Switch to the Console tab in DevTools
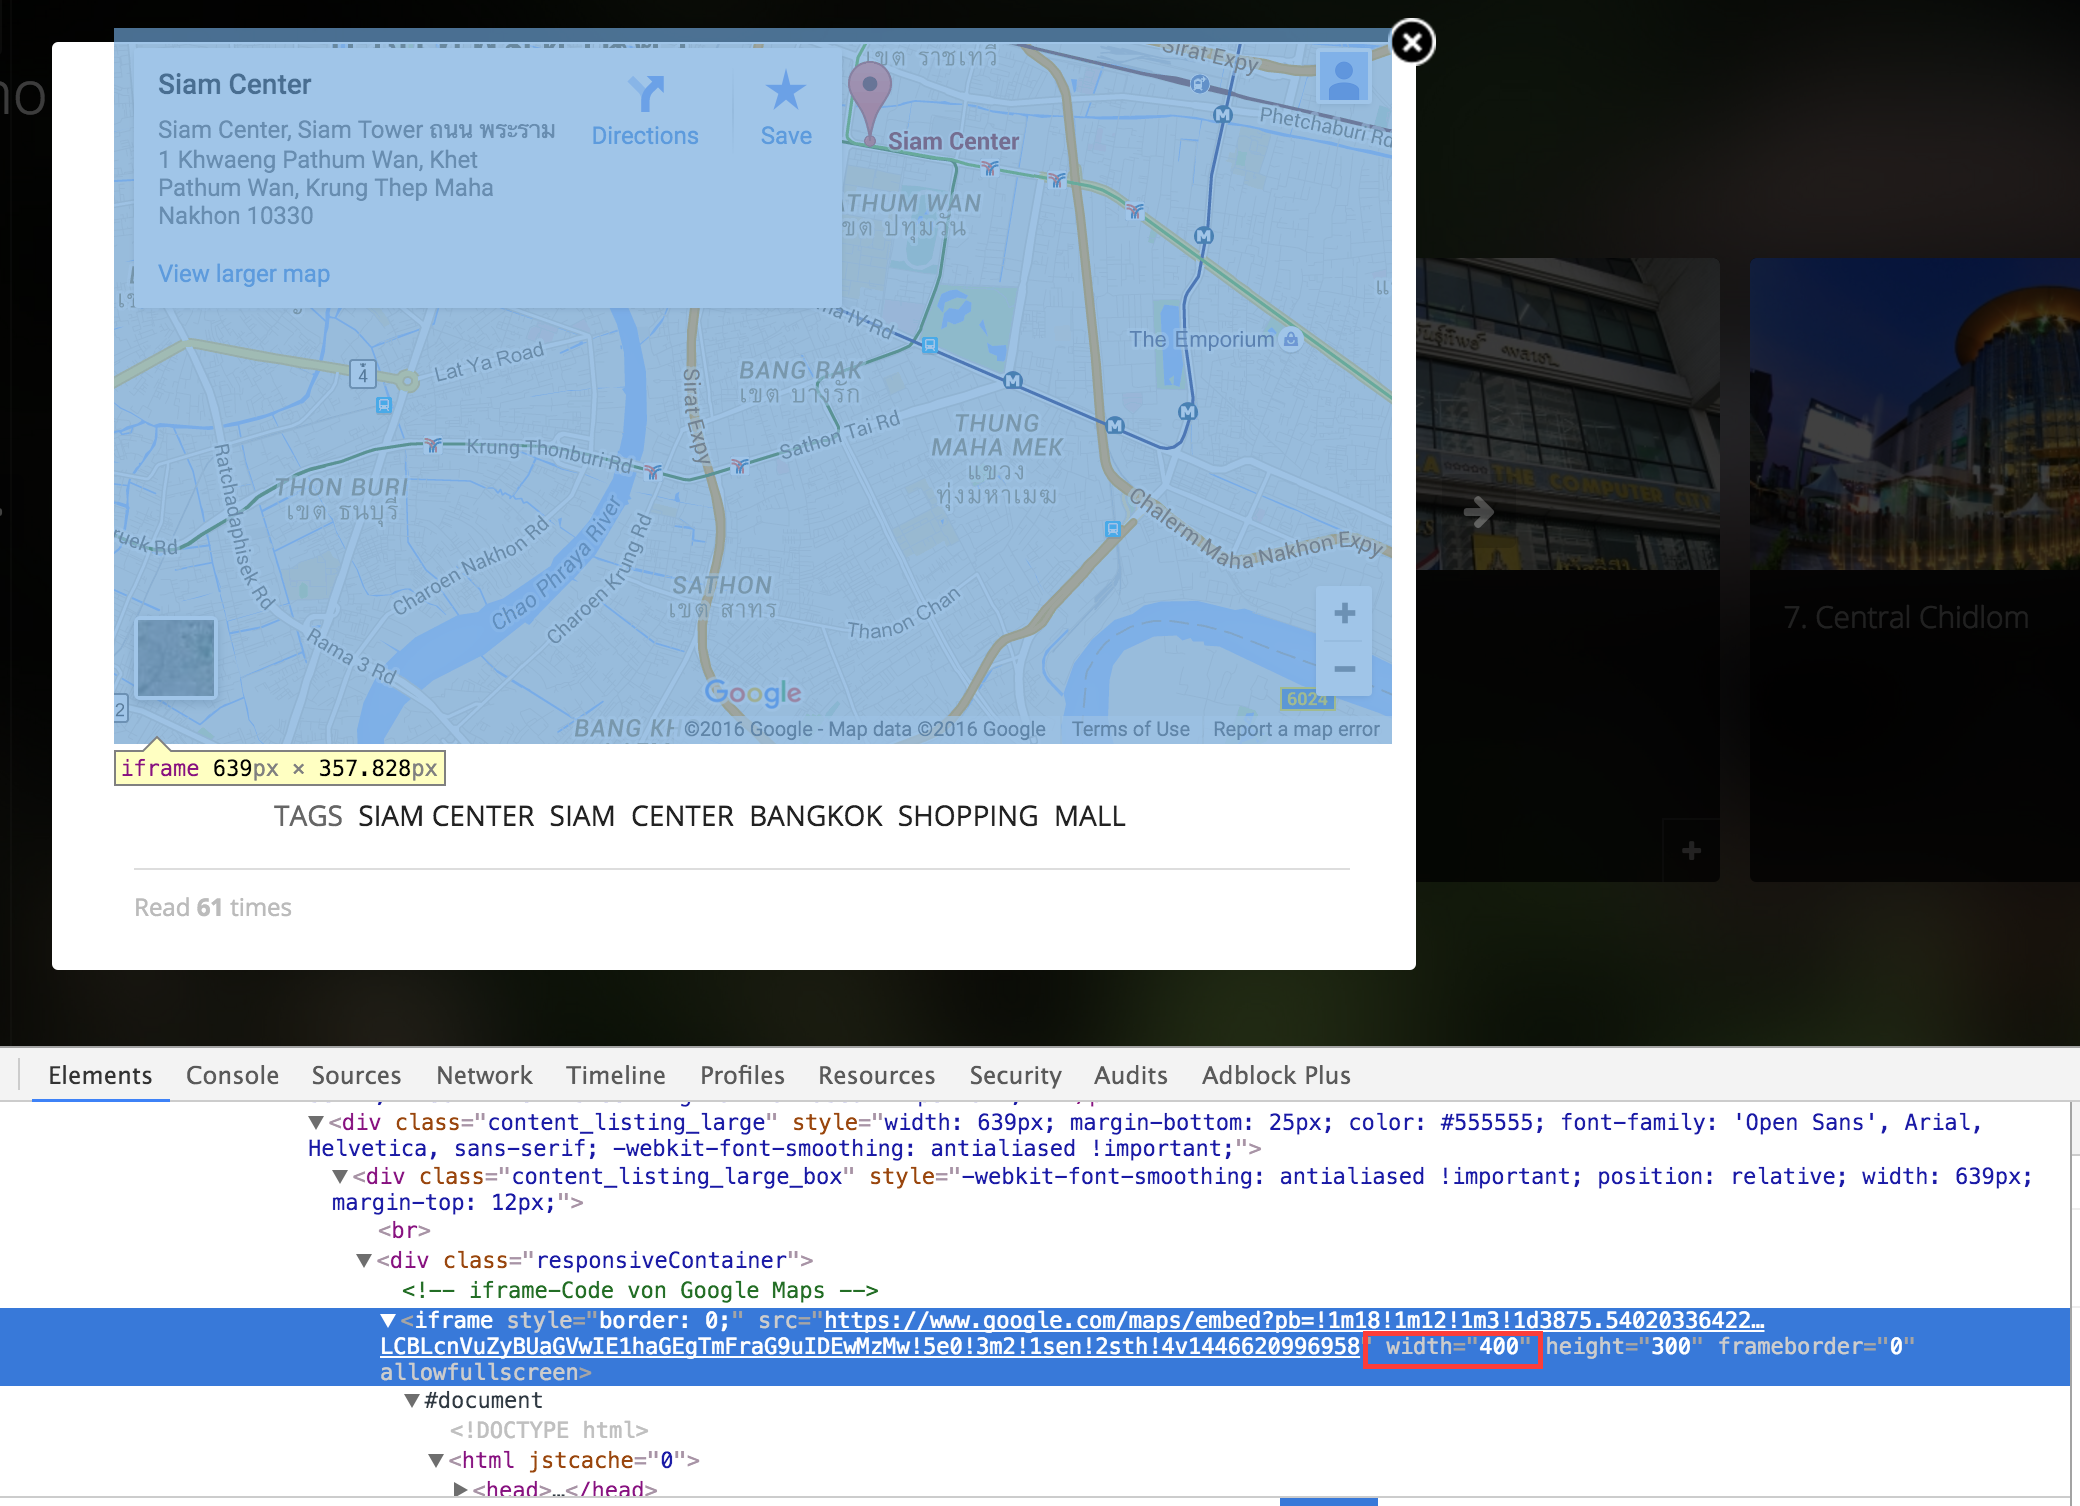This screenshot has width=2080, height=1506. pos(232,1075)
